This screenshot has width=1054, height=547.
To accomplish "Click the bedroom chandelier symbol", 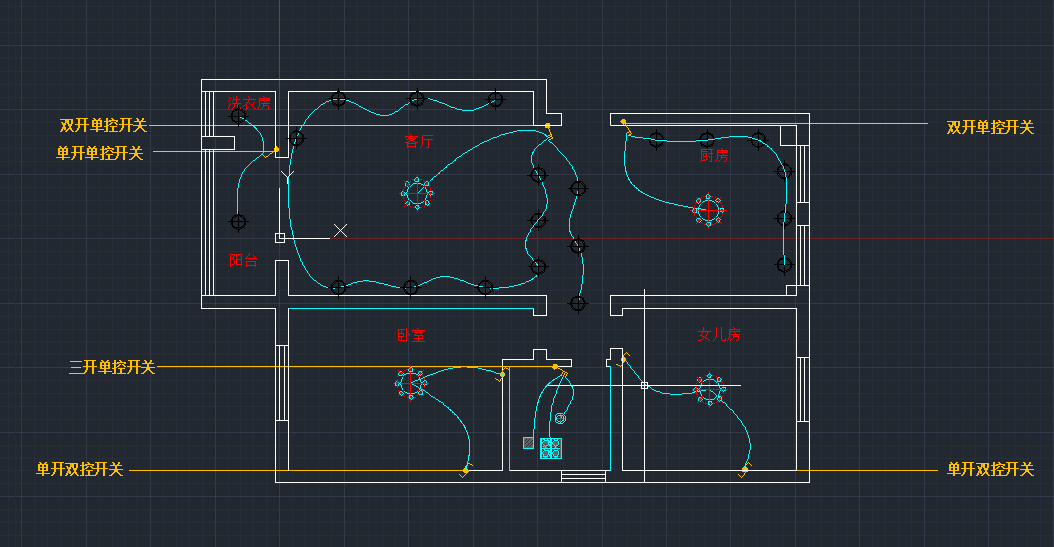I will (x=410, y=382).
